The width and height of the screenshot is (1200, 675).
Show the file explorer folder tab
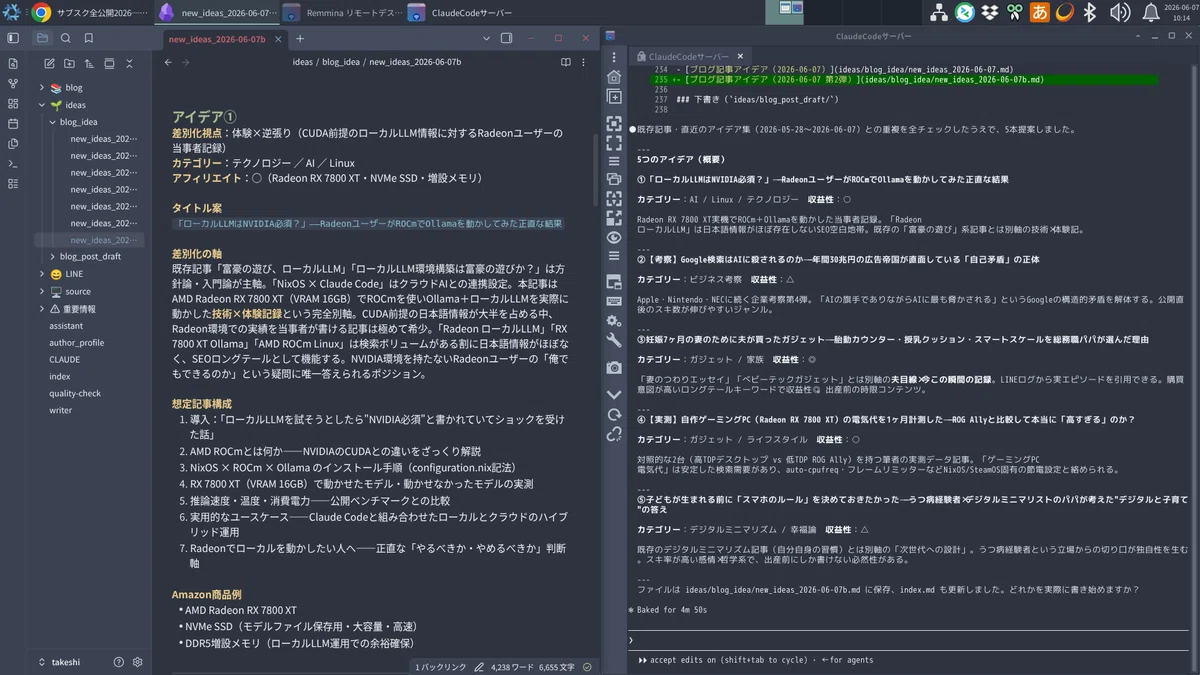[x=42, y=38]
